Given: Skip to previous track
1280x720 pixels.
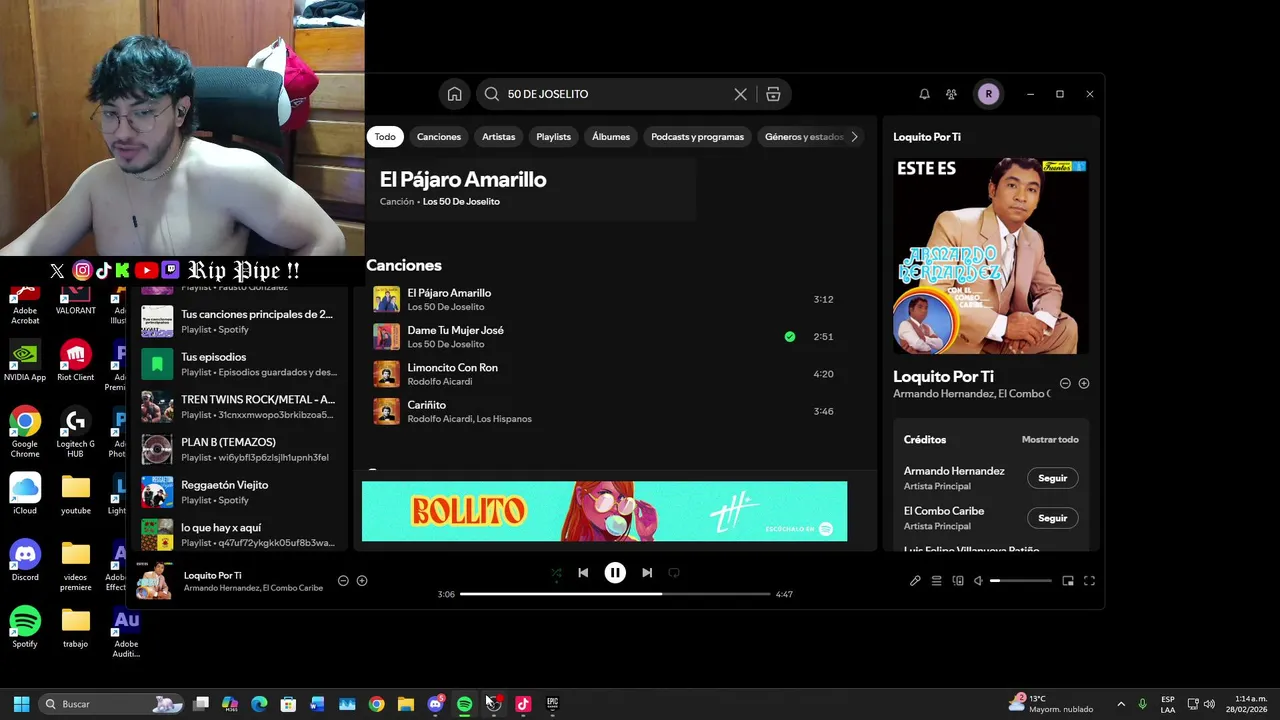Looking at the screenshot, I should (x=583, y=573).
